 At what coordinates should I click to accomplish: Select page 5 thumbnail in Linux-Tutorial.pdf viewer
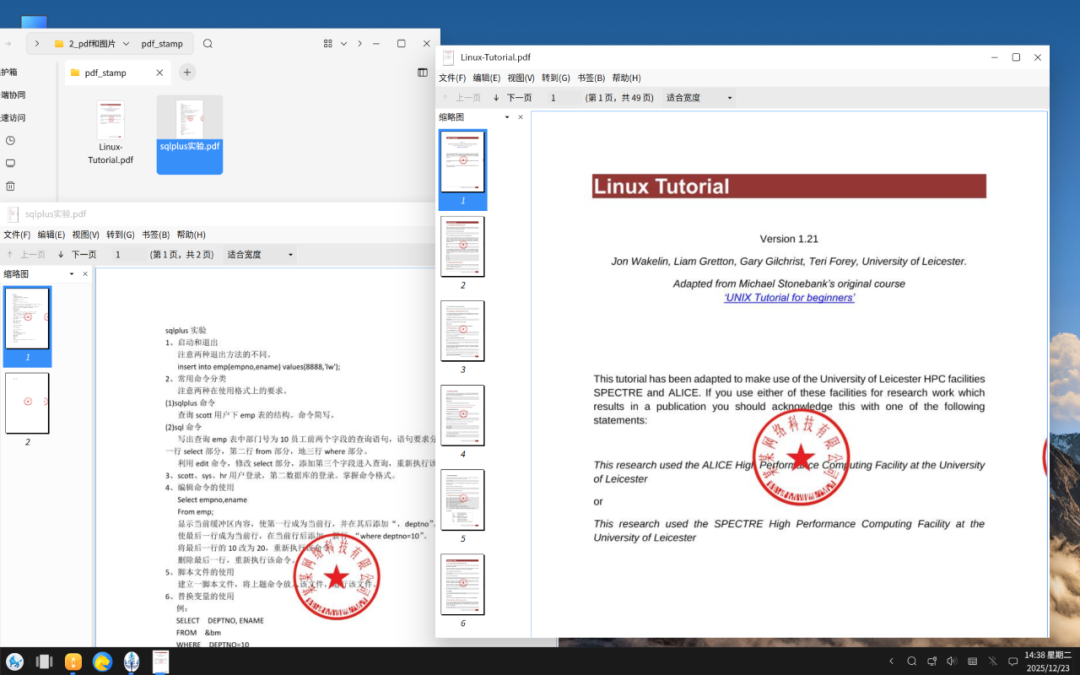click(463, 506)
